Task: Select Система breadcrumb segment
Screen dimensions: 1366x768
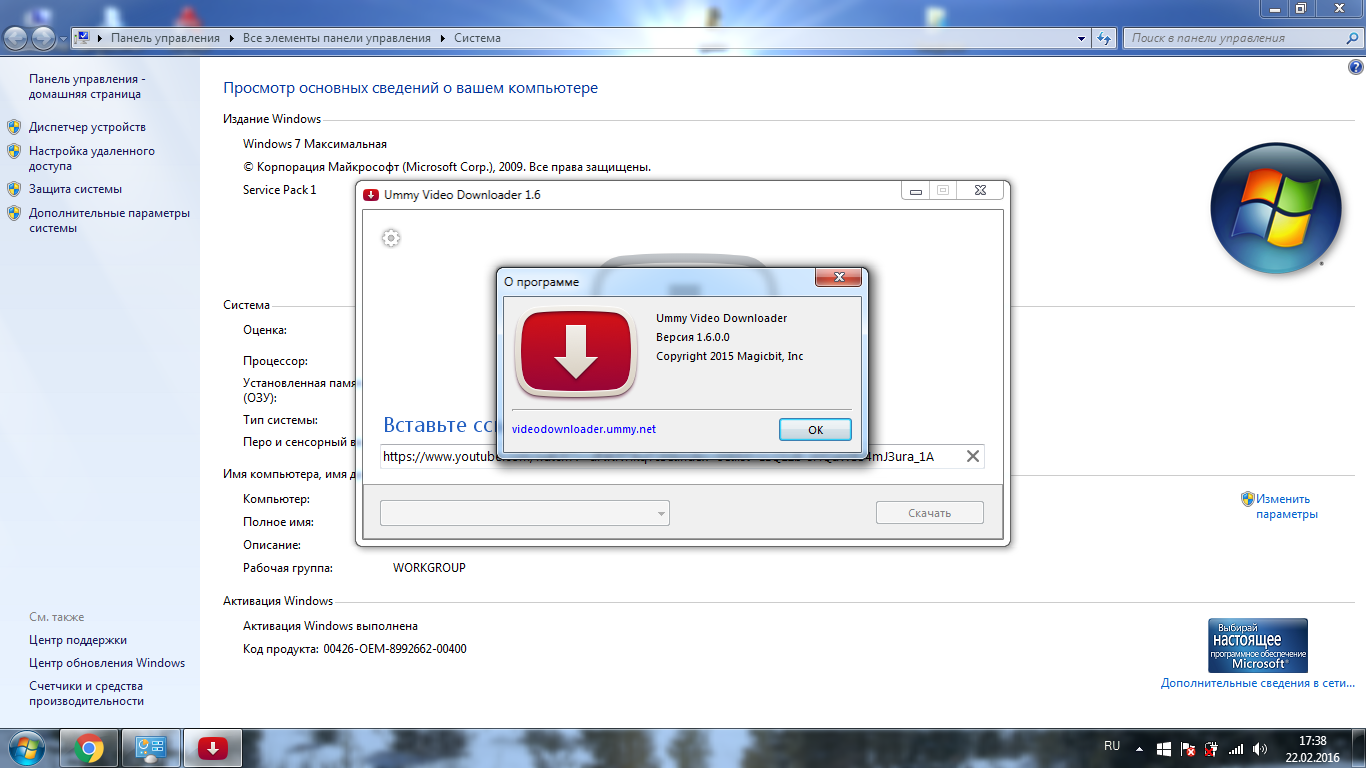Action: point(477,38)
